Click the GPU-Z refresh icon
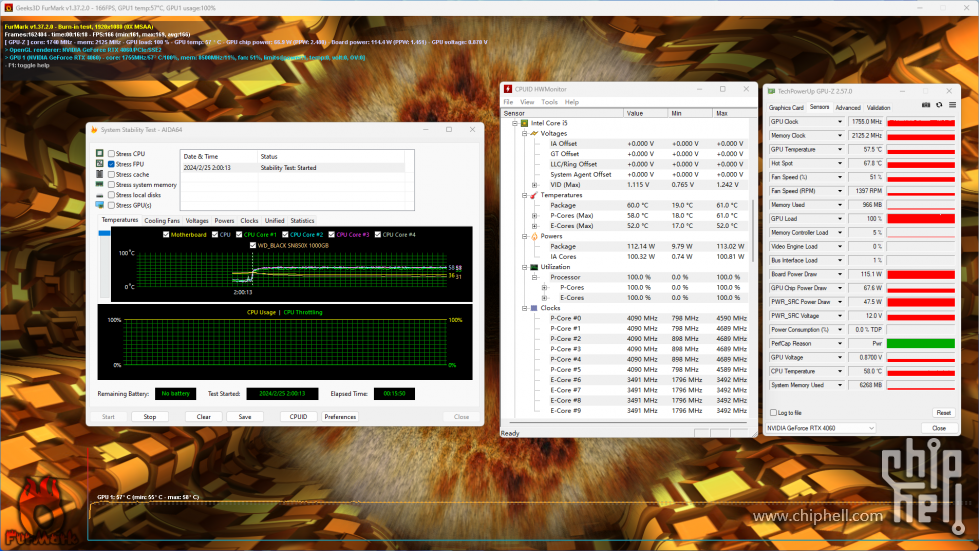Viewport: 979px width, 551px height. (x=939, y=105)
